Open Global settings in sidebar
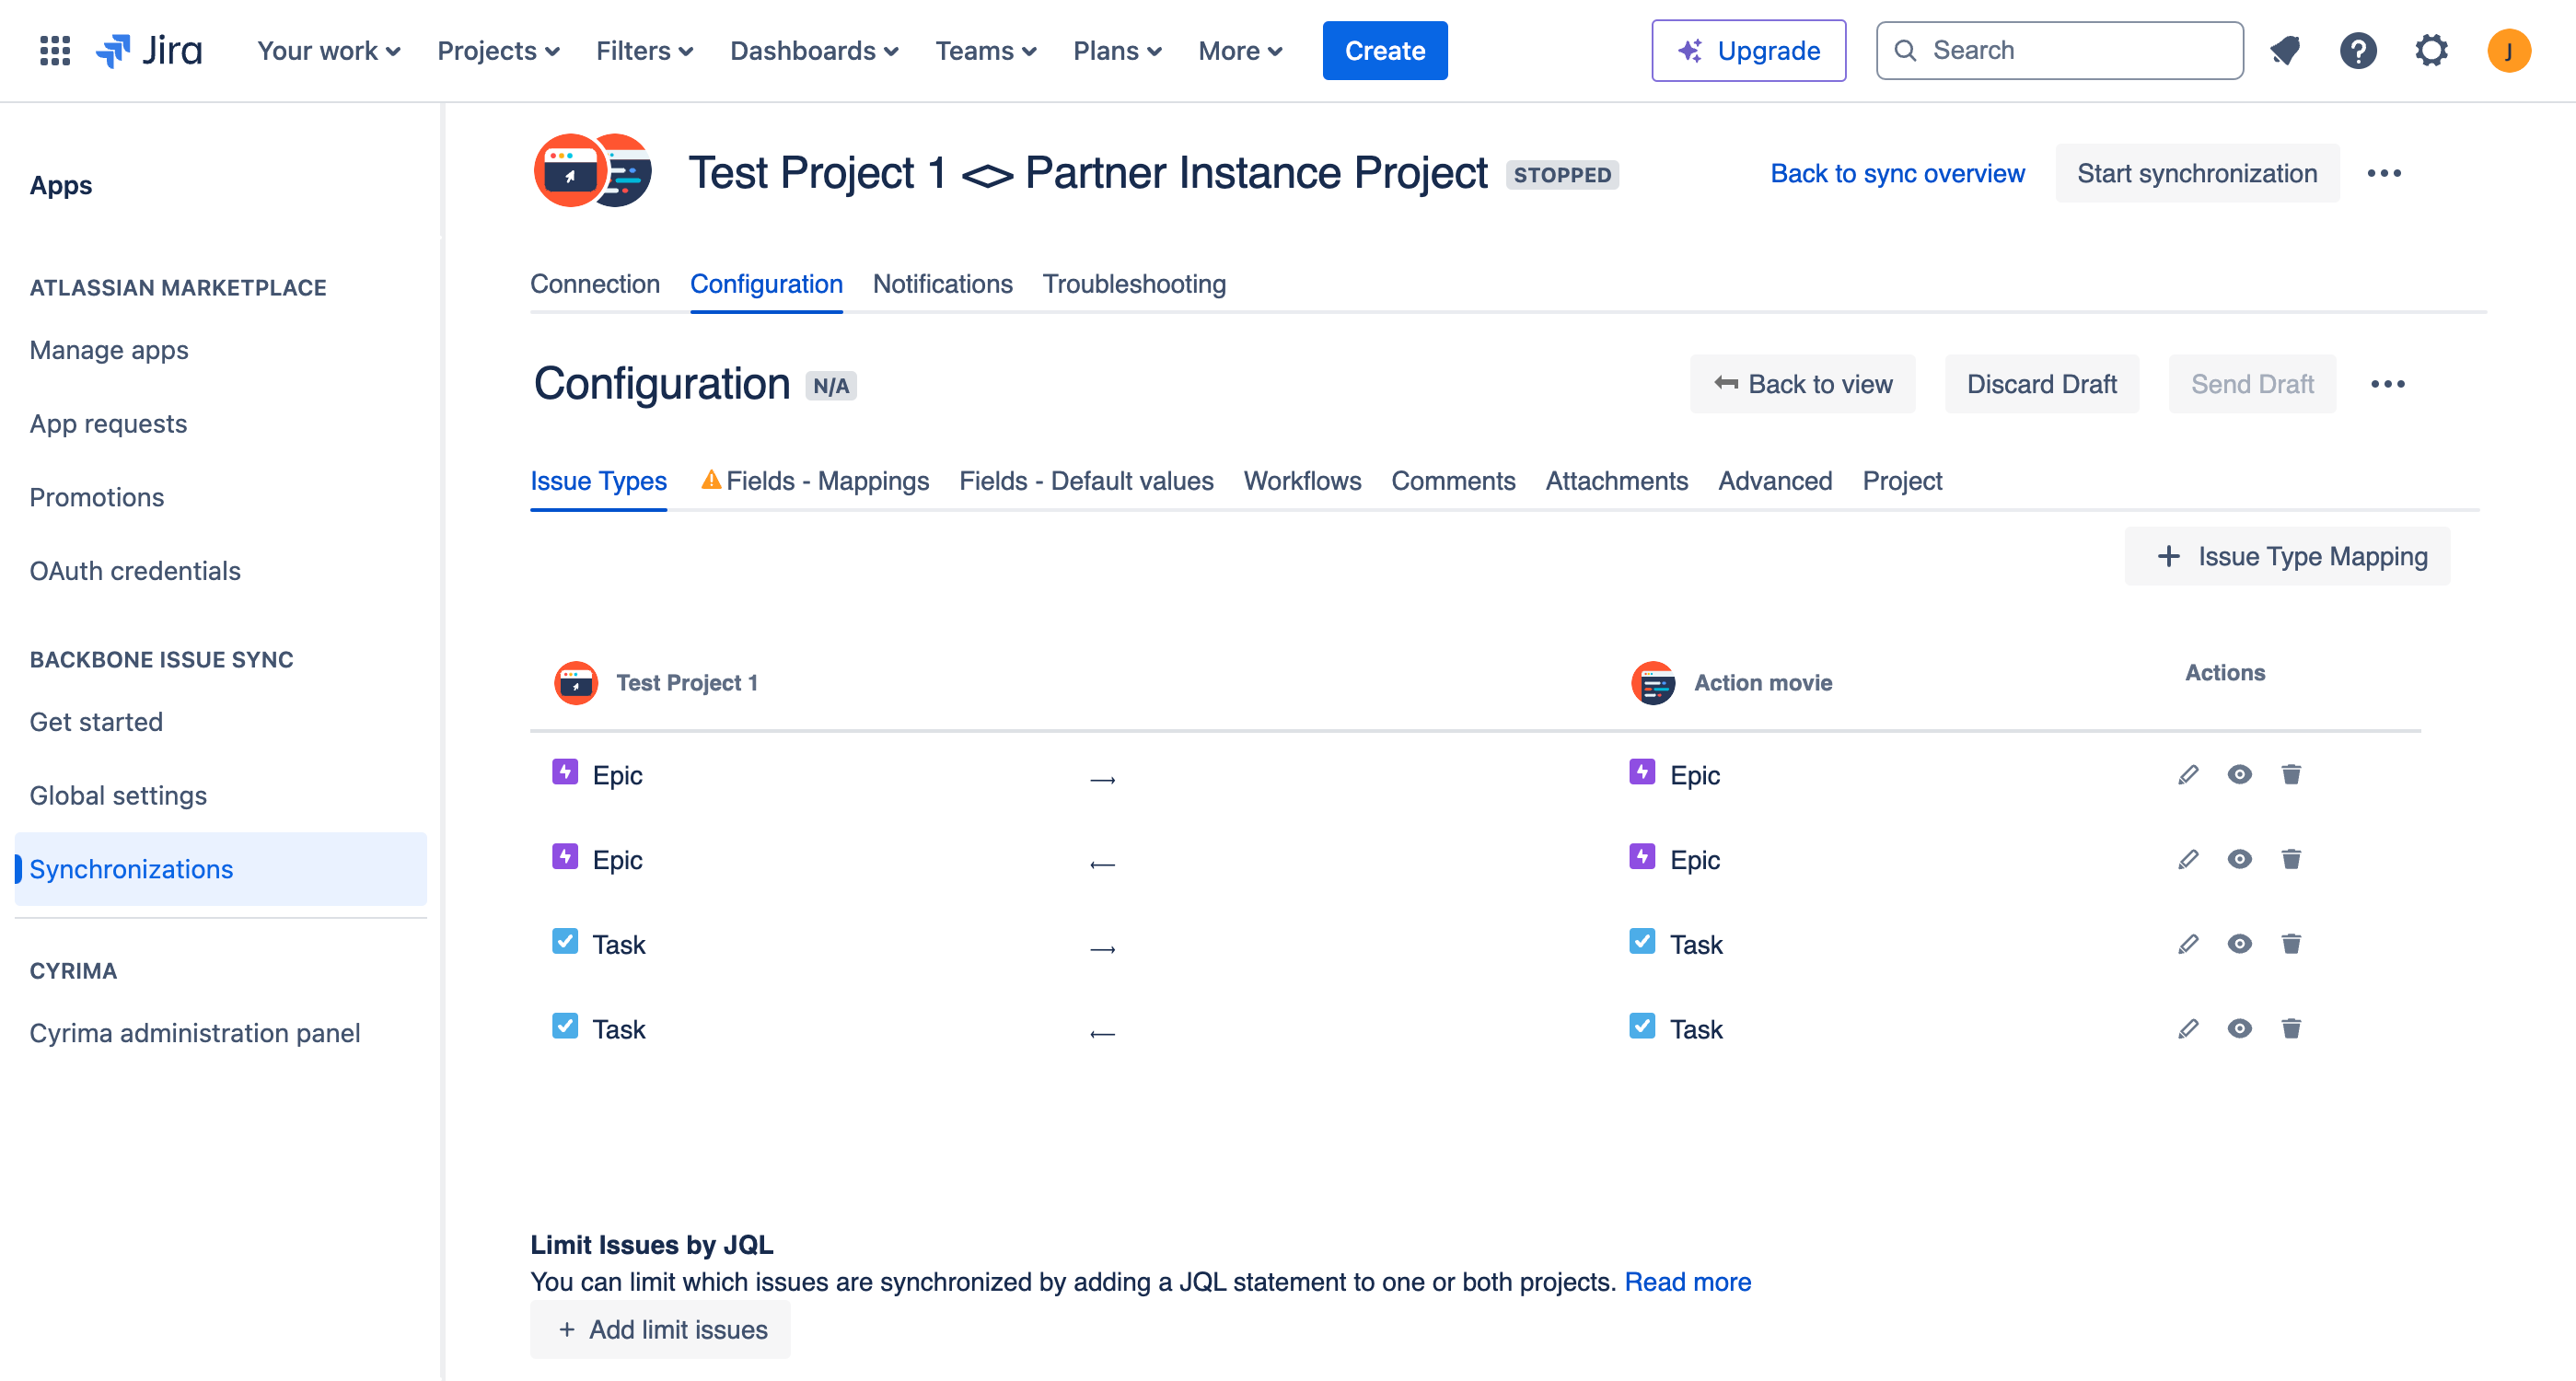Screen dimensions: 2576x1381 tap(118, 796)
